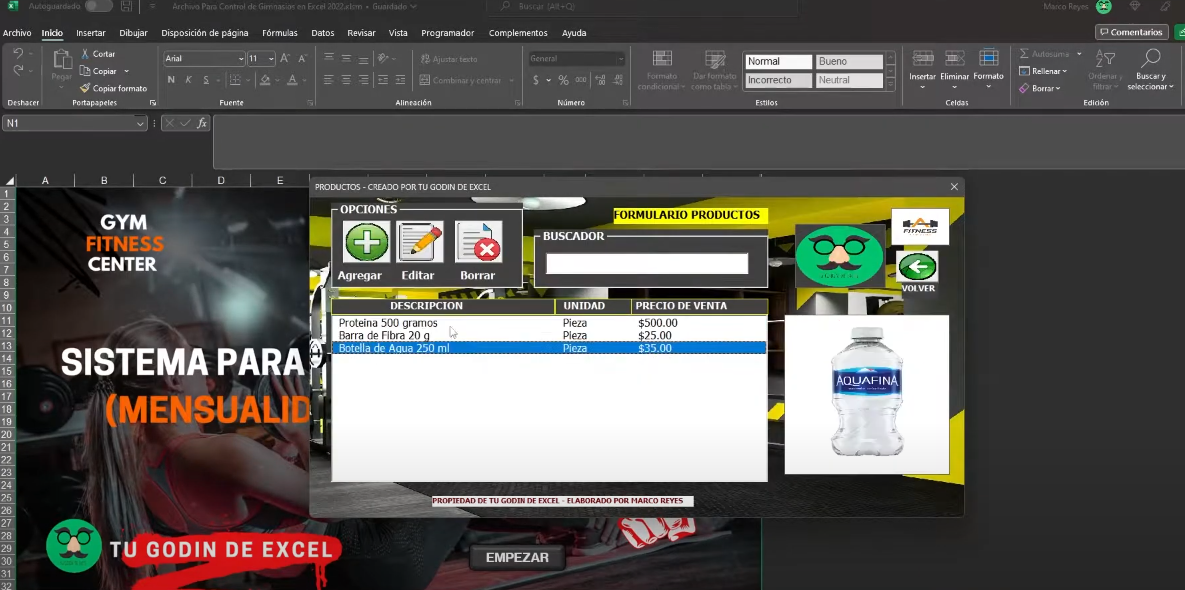This screenshot has width=1185, height=590.
Task: Click the BUSCADOR search text field
Action: 647,264
